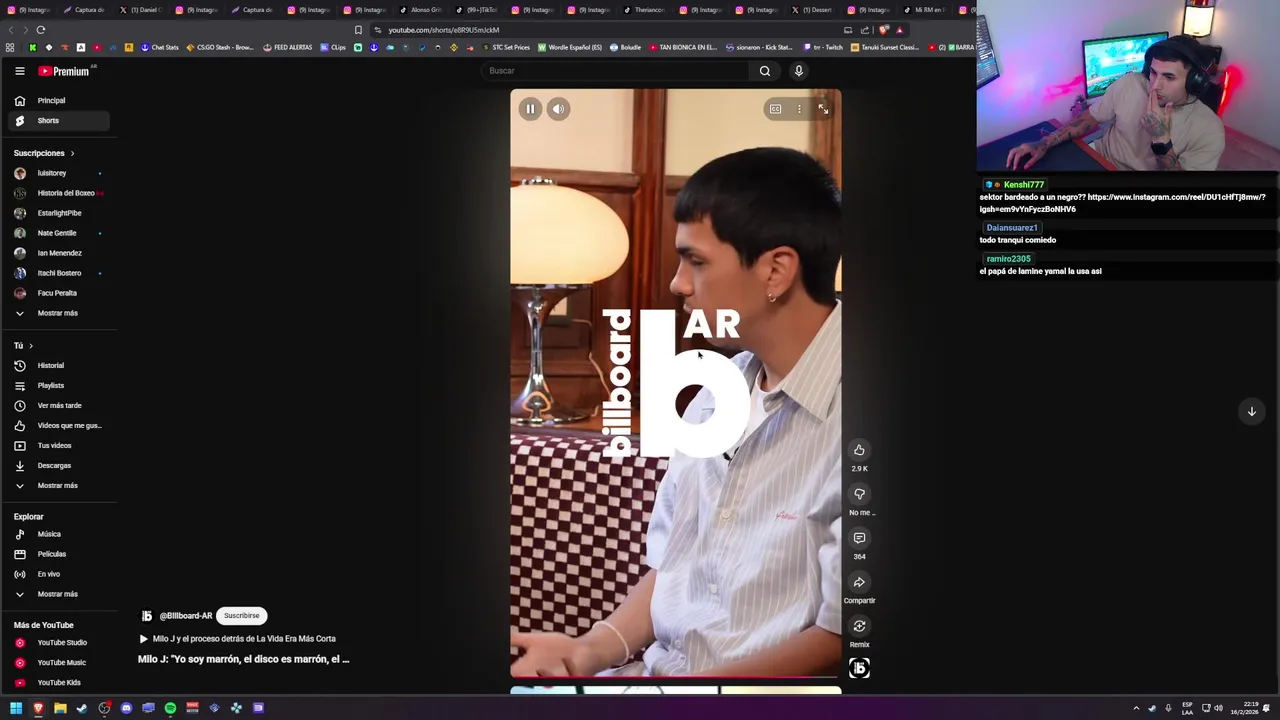Start voice search with microphone icon
The height and width of the screenshot is (720, 1280).
798,71
